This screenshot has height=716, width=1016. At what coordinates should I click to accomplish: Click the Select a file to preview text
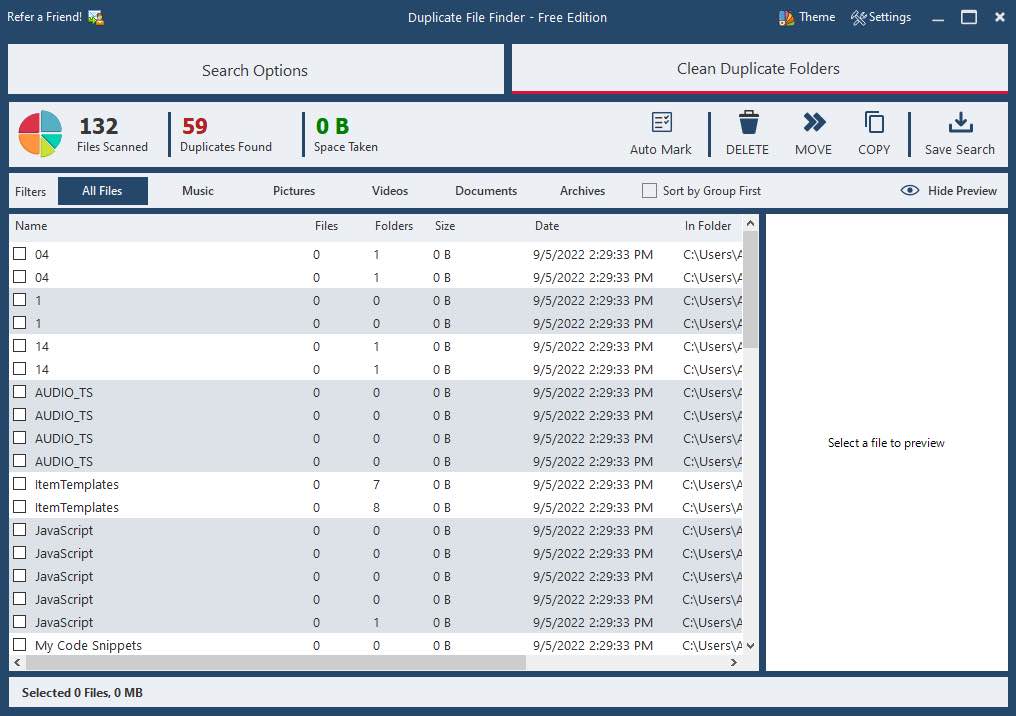tap(886, 443)
